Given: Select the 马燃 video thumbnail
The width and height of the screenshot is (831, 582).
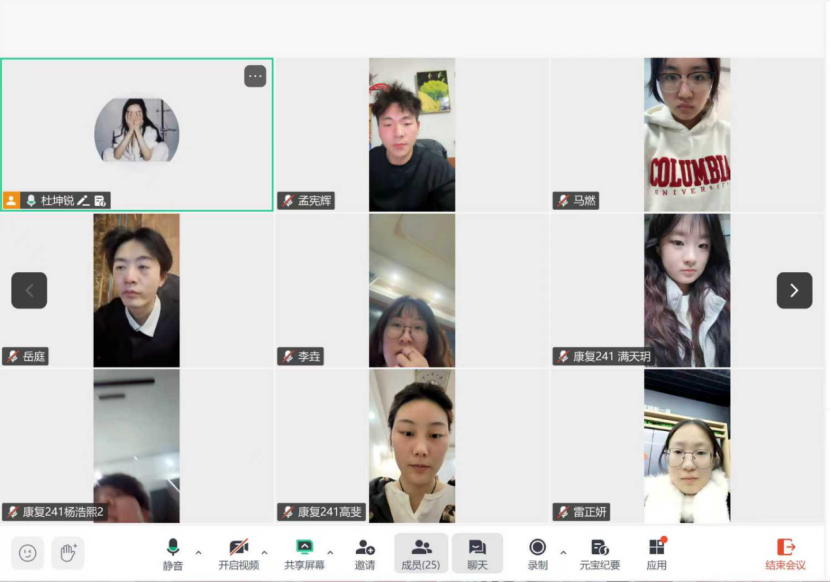Looking at the screenshot, I should (687, 134).
